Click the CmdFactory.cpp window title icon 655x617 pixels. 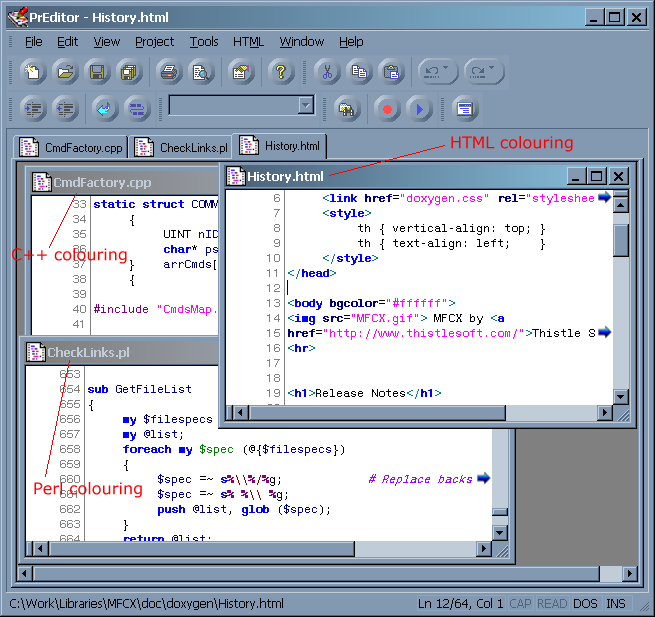42,182
